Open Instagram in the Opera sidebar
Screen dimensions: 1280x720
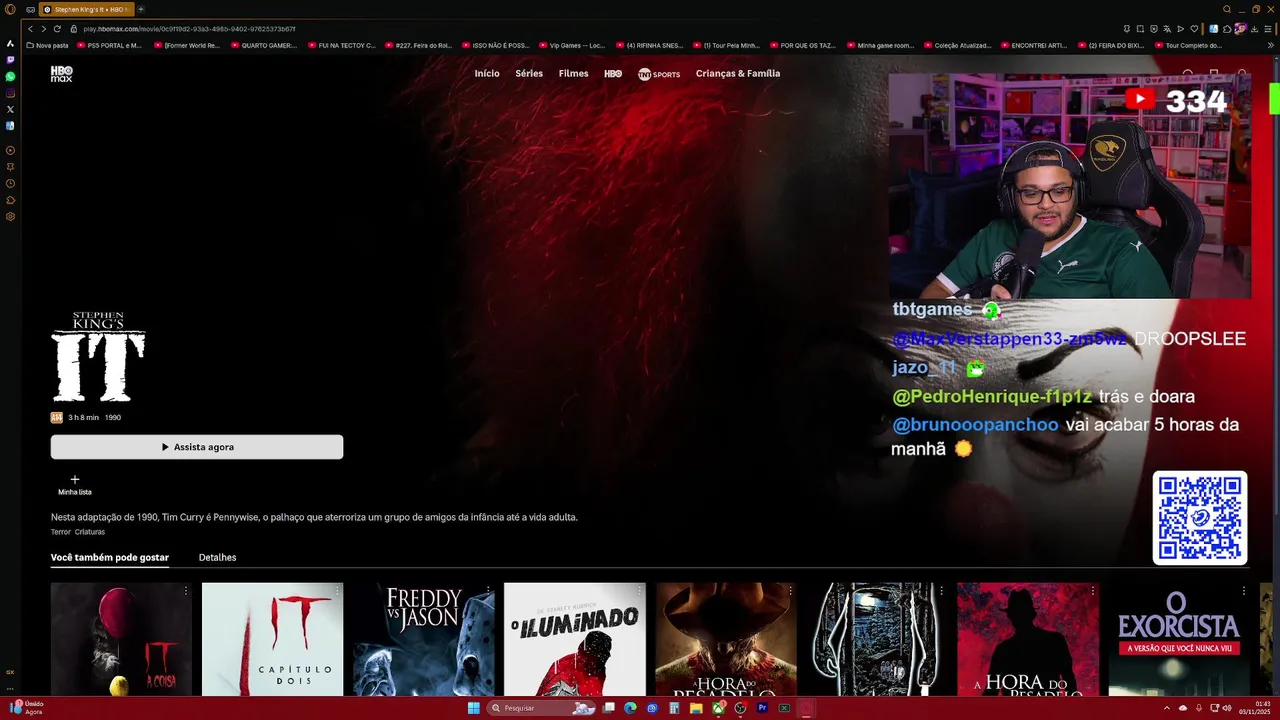tap(10, 93)
